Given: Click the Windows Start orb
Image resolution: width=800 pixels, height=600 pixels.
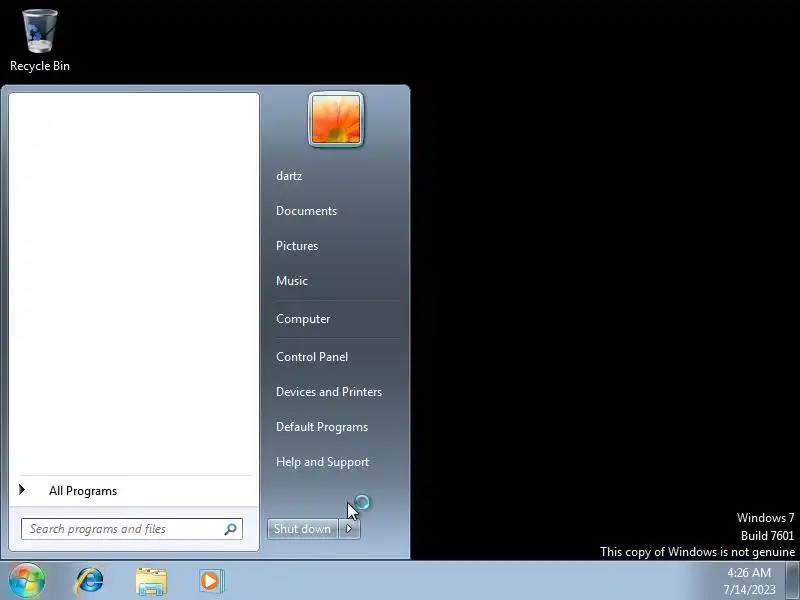Looking at the screenshot, I should pos(27,581).
